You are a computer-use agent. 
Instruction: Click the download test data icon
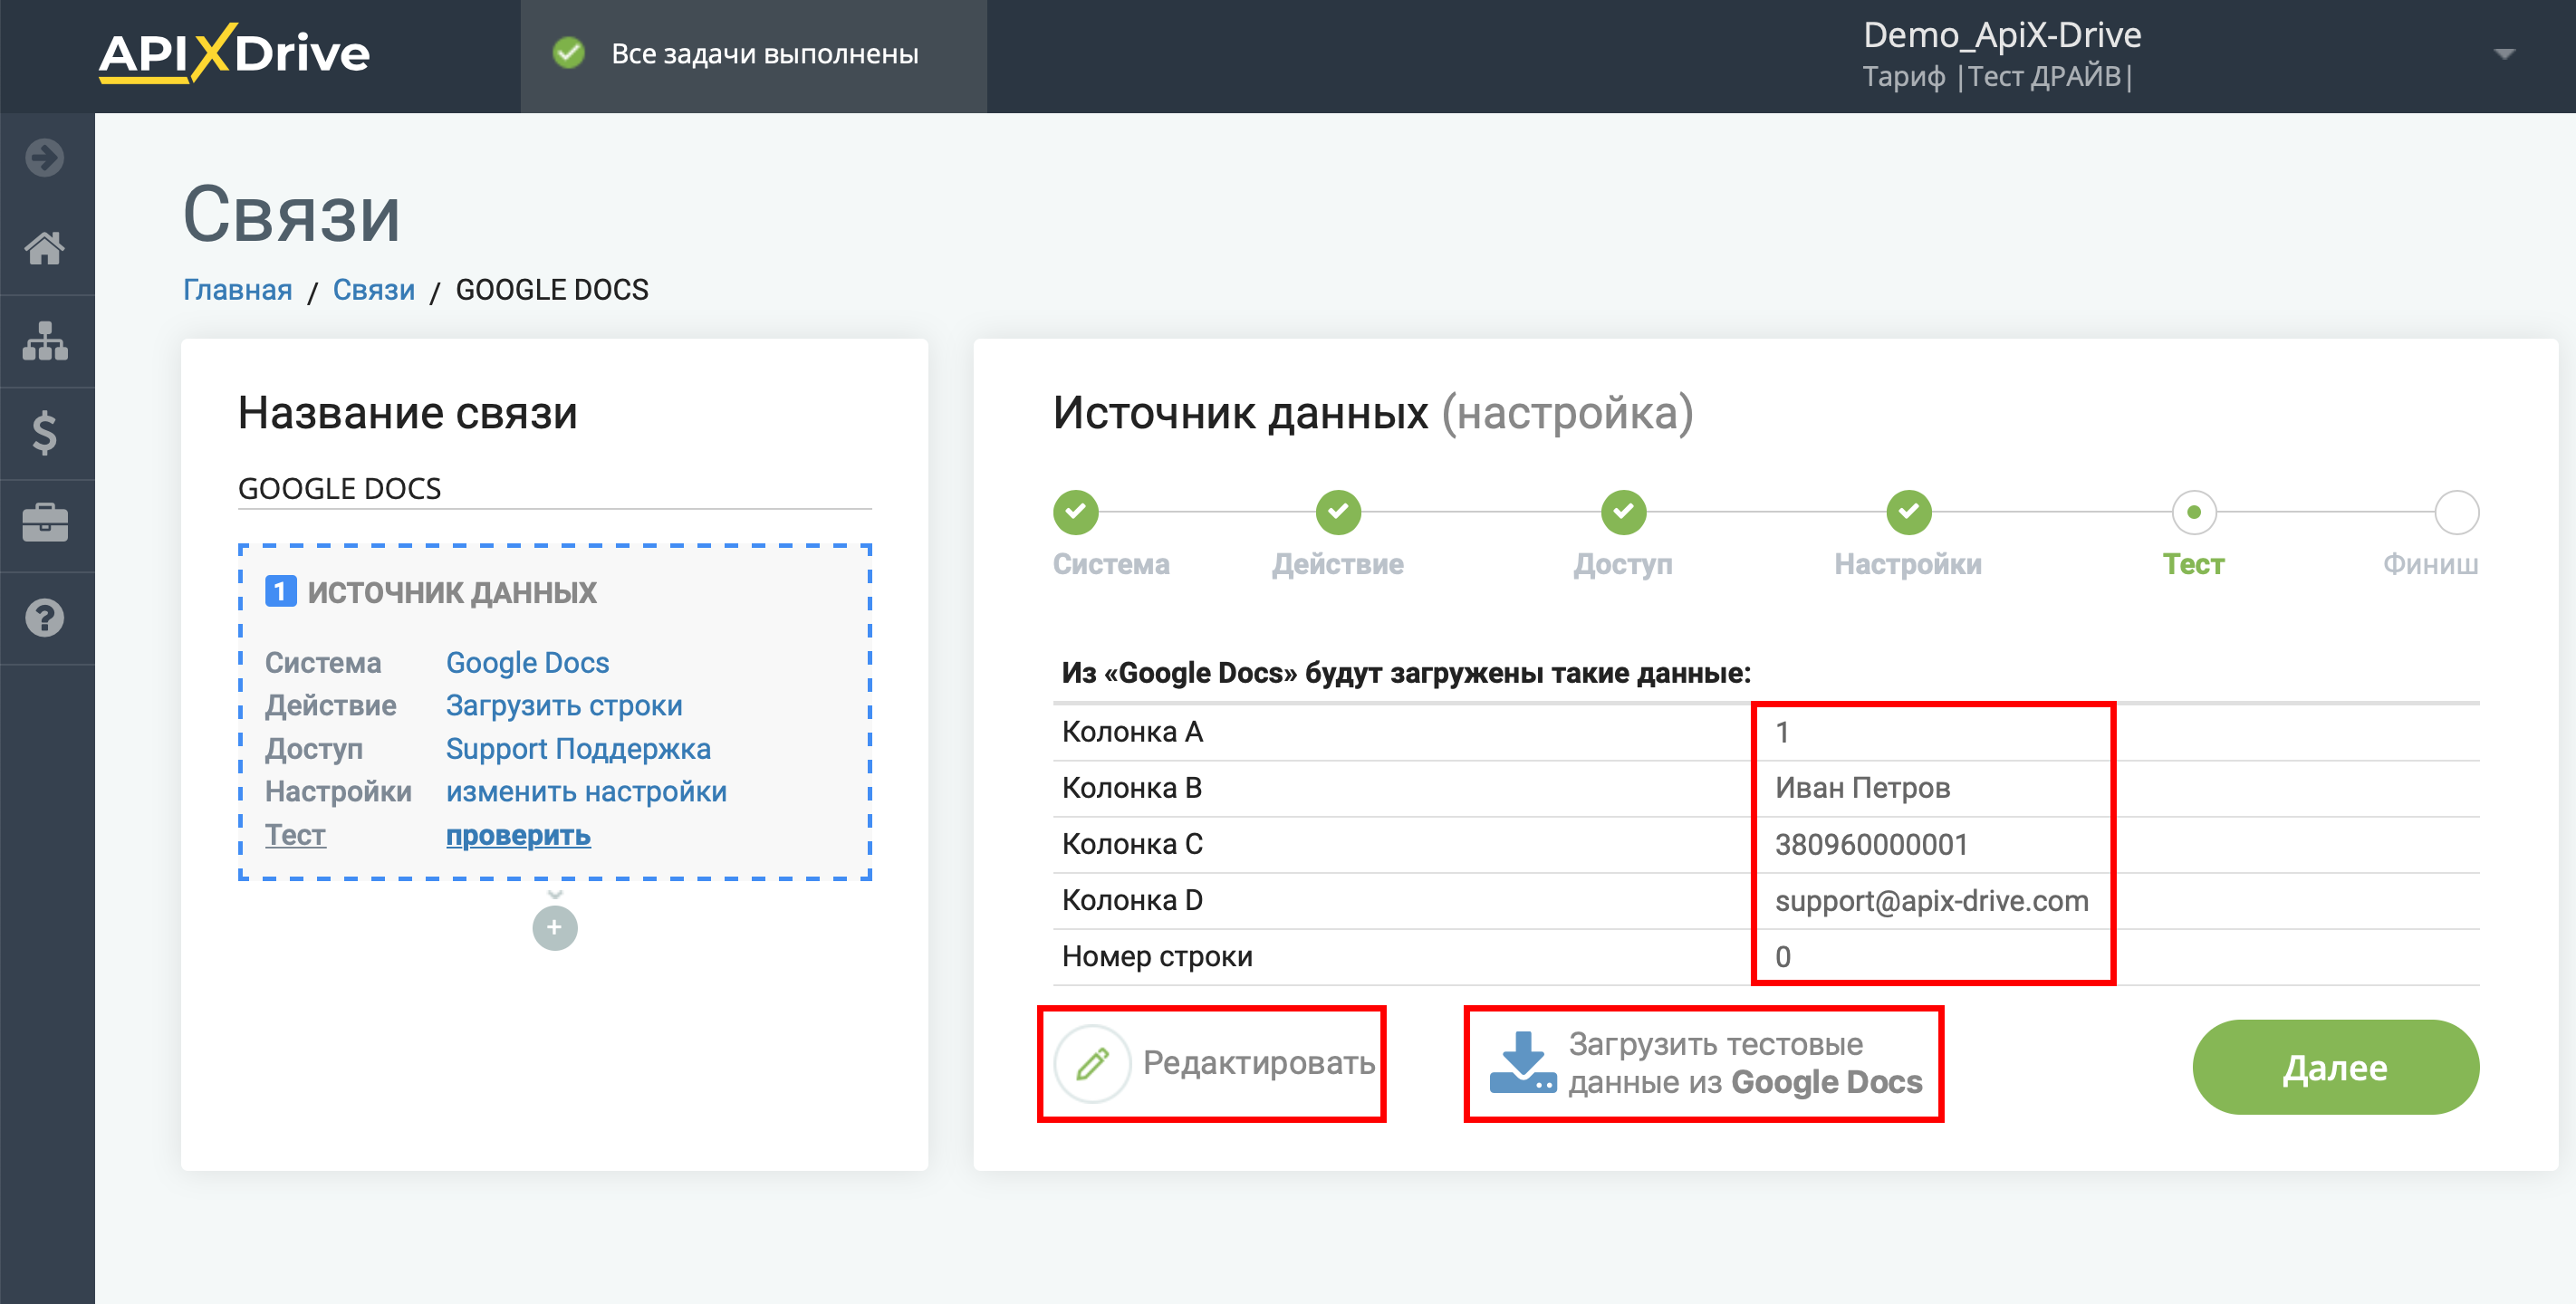click(1522, 1063)
